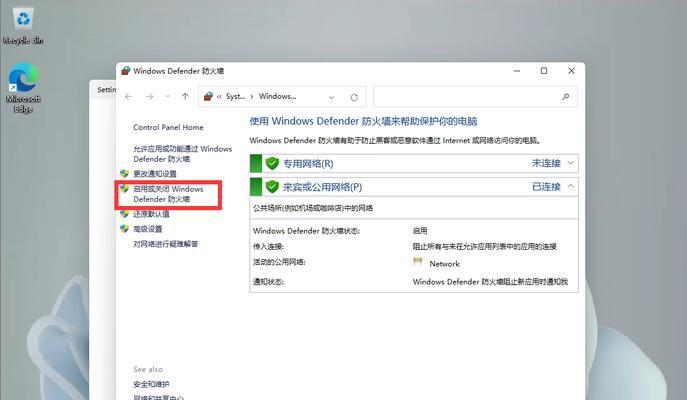This screenshot has width=687, height=400.
Task: Click 'Windows...' breadcrumb segment
Action: coord(277,96)
